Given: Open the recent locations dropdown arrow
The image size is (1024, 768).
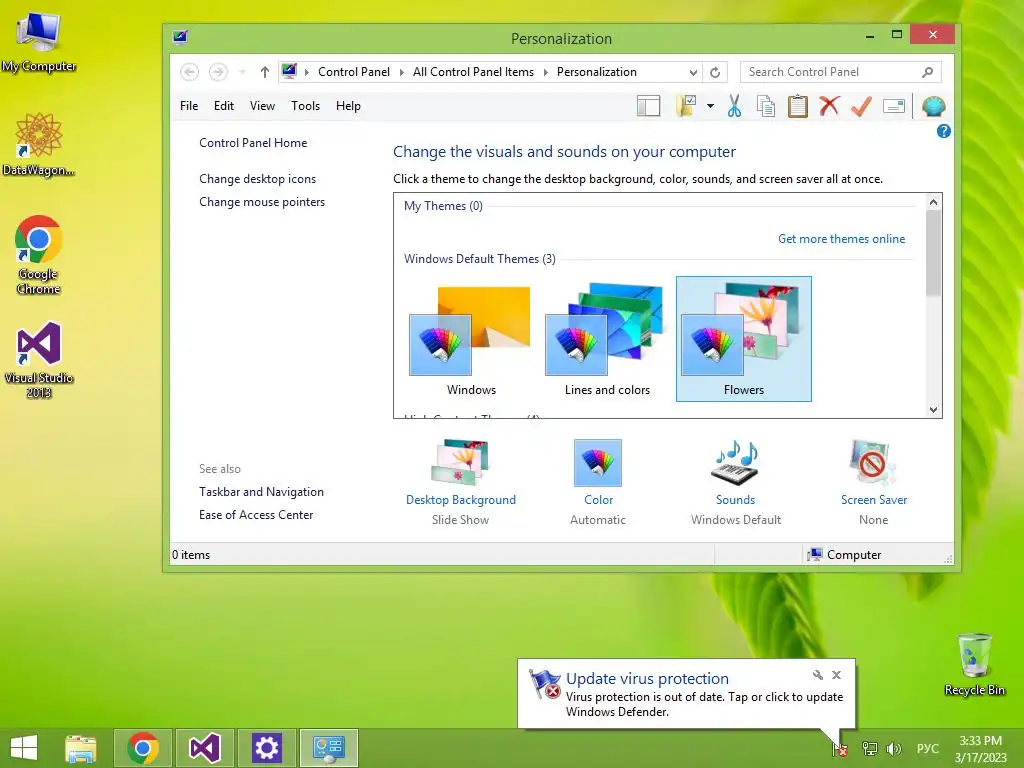Looking at the screenshot, I should coord(242,72).
